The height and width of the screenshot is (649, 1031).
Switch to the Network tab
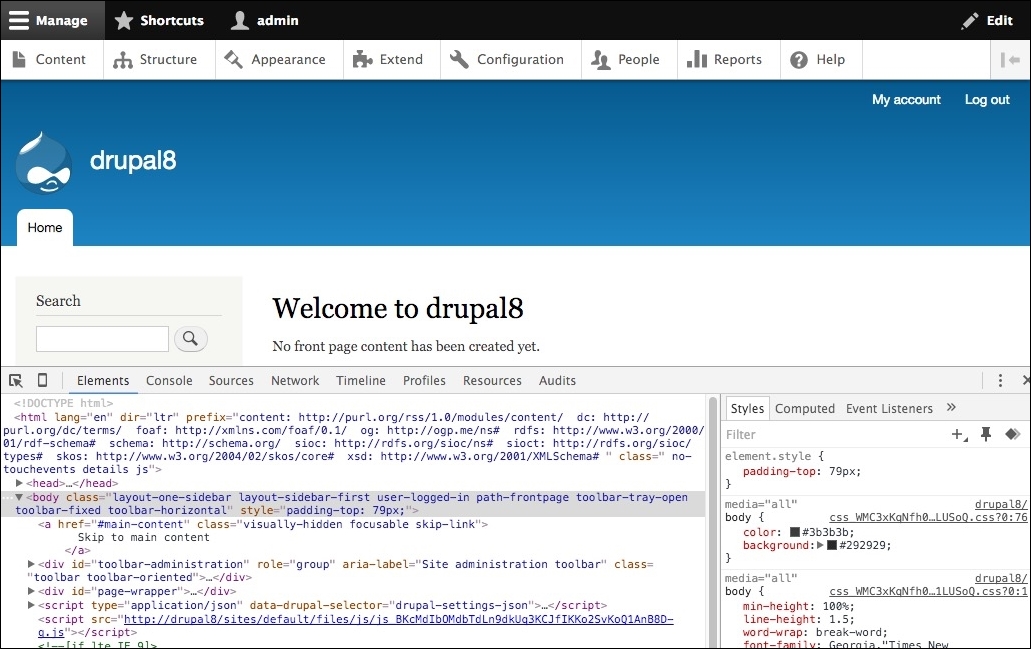[x=295, y=381]
